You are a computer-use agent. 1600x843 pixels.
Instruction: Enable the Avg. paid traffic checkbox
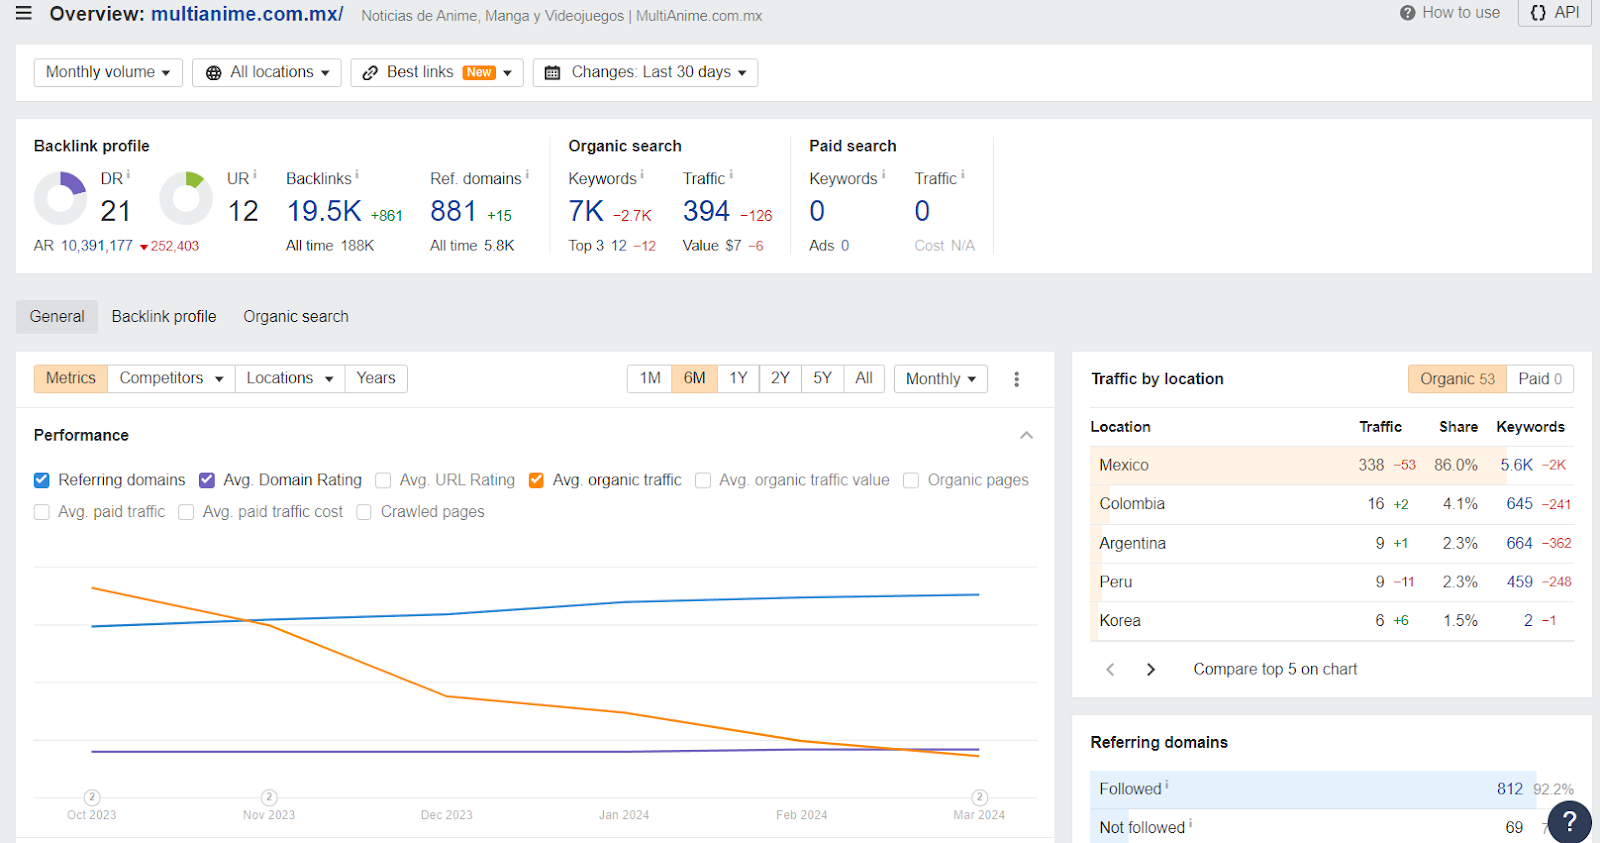pos(41,512)
